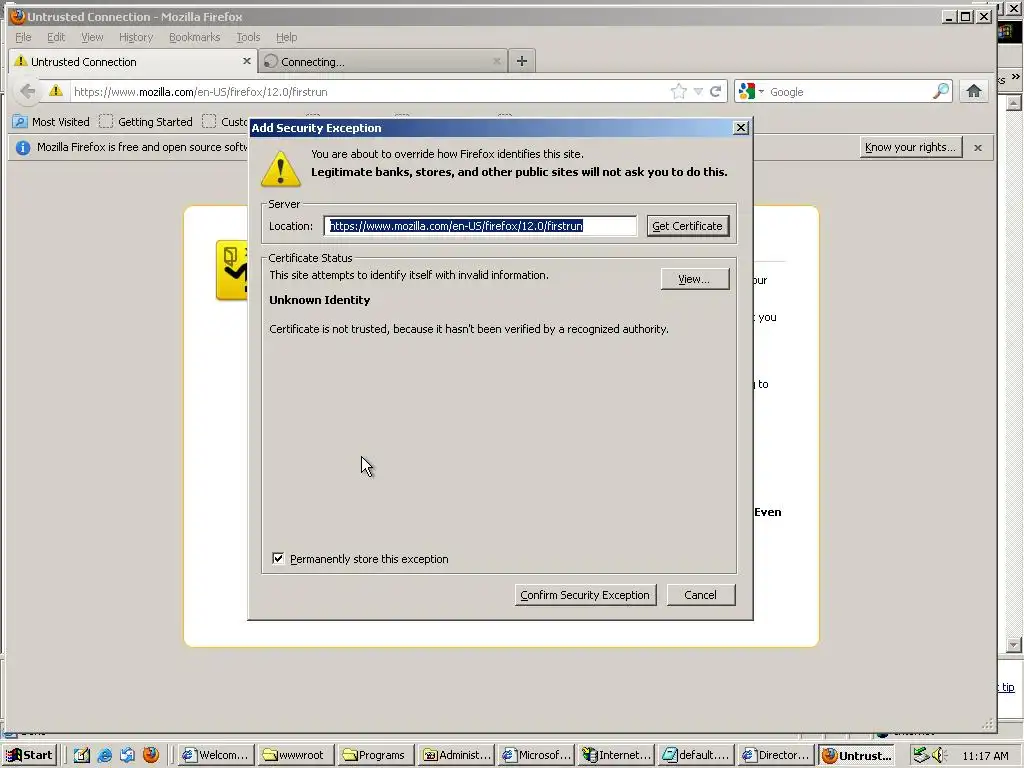Switch to Internet... taskbar window
This screenshot has height=768, width=1024.
click(616, 755)
